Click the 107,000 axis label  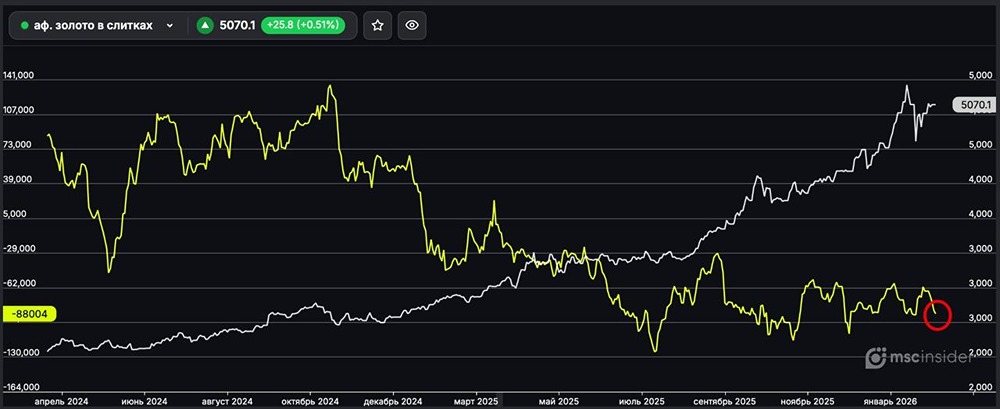pos(18,110)
